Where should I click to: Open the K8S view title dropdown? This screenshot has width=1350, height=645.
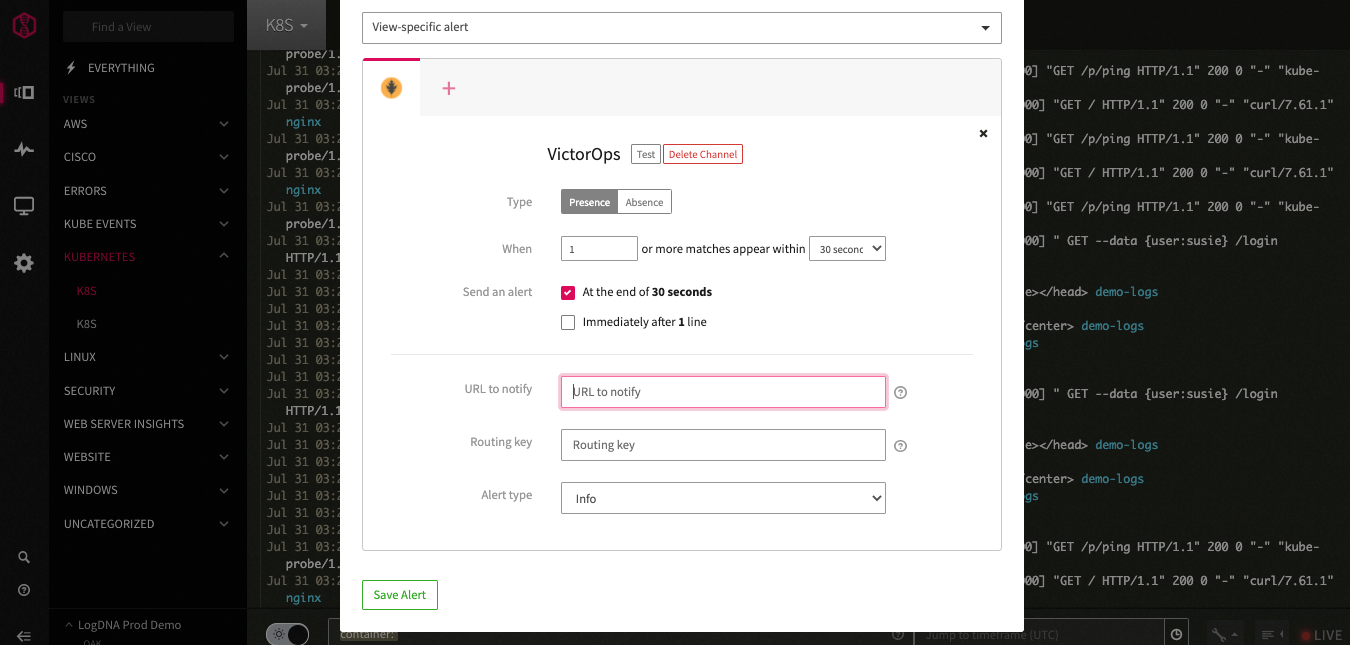(x=287, y=25)
